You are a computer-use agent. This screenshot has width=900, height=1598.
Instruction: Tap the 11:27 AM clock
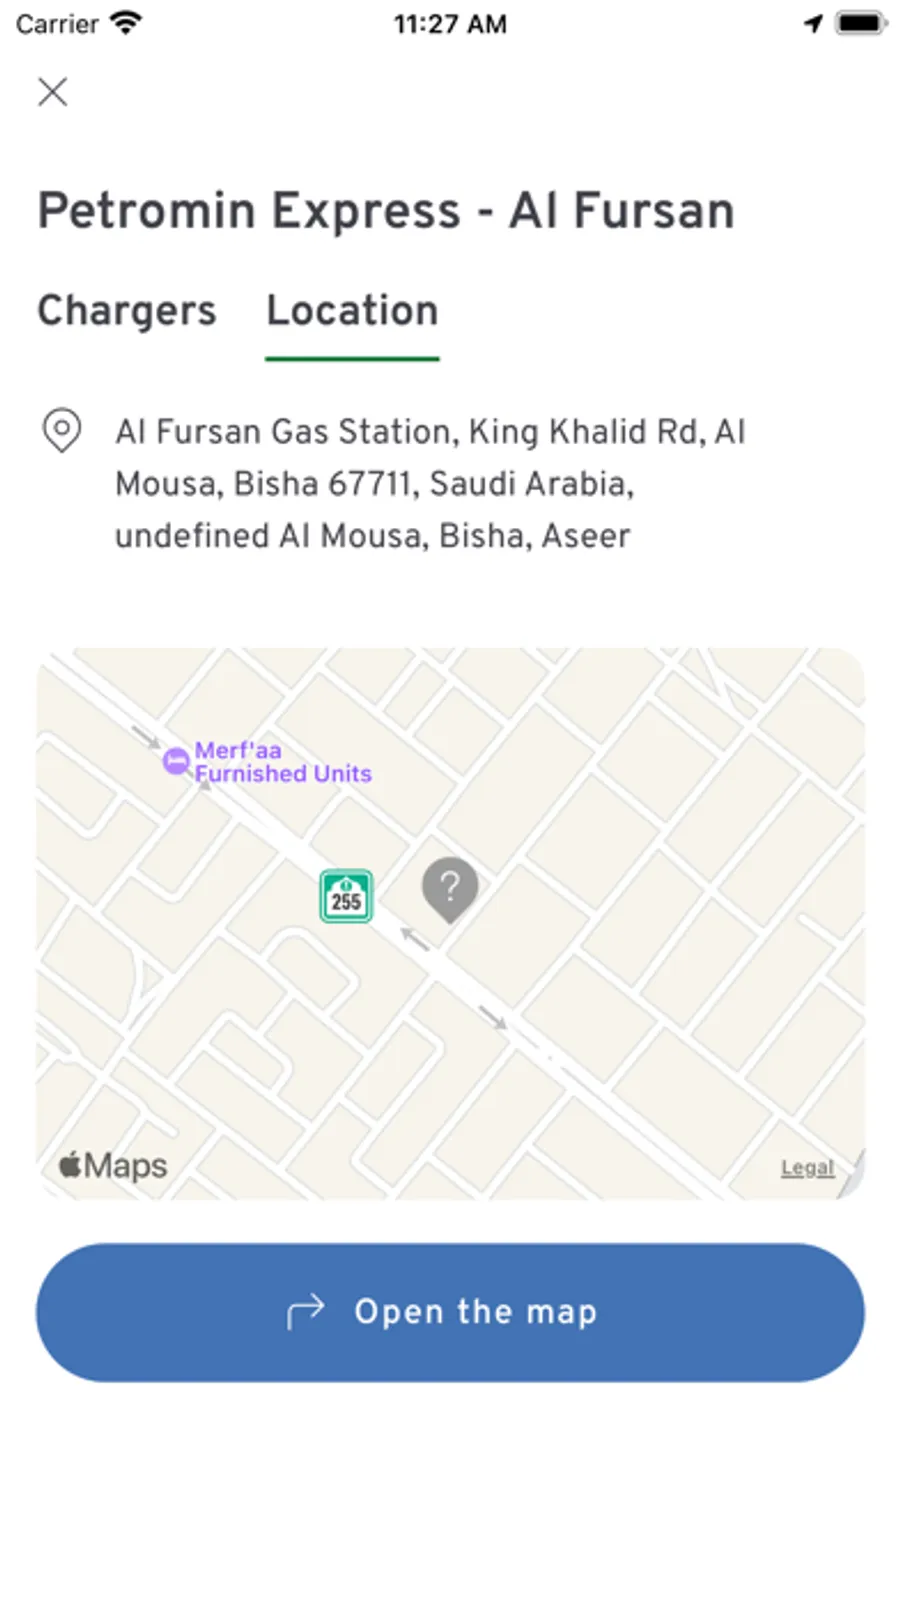450,23
